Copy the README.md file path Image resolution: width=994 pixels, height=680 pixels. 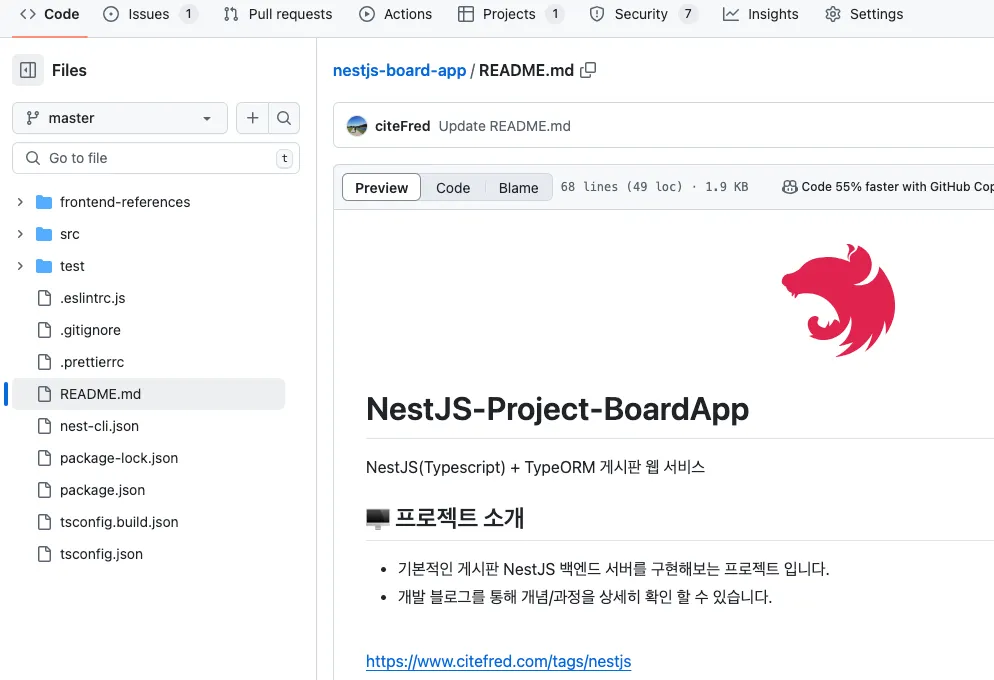(x=589, y=70)
